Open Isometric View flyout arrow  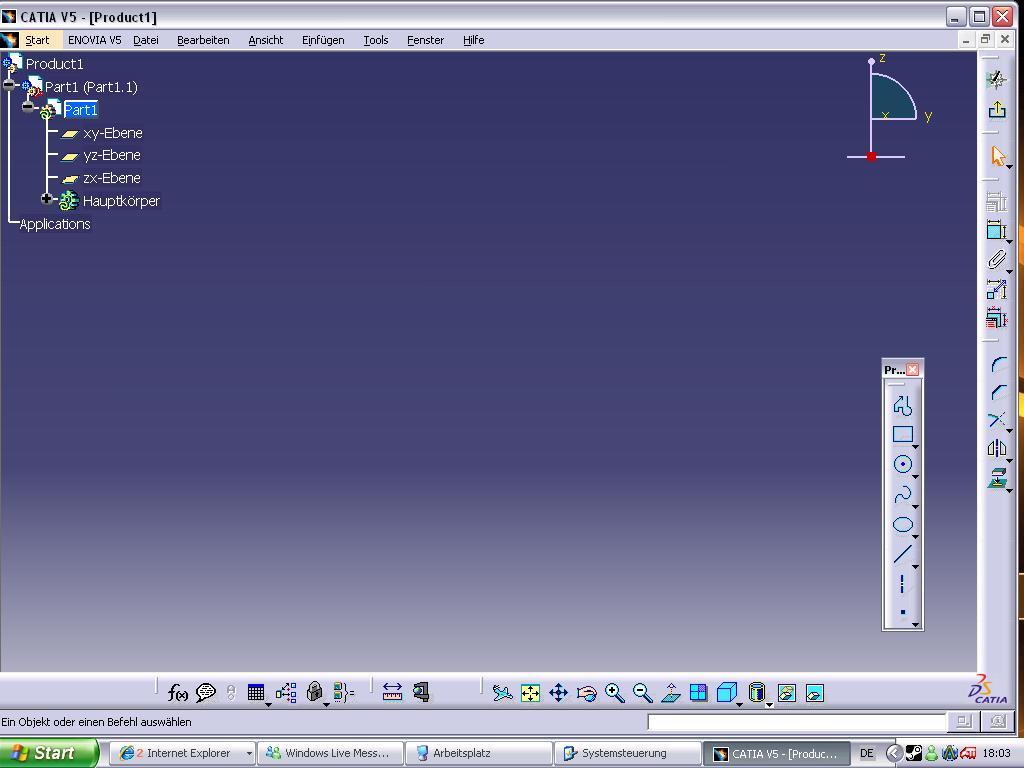click(x=739, y=705)
